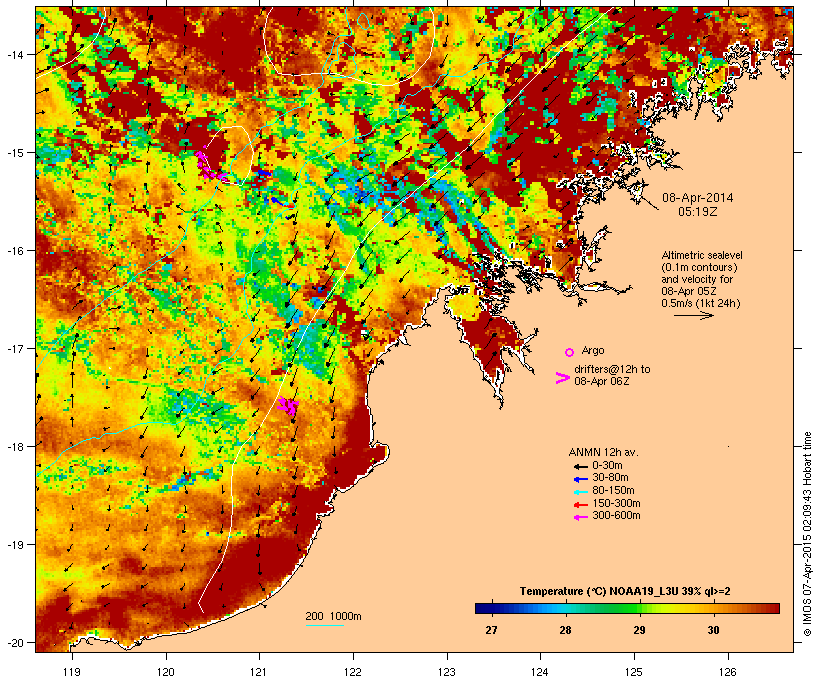Click longitude axis label 124
The image size is (820, 680).
pyautogui.click(x=540, y=672)
